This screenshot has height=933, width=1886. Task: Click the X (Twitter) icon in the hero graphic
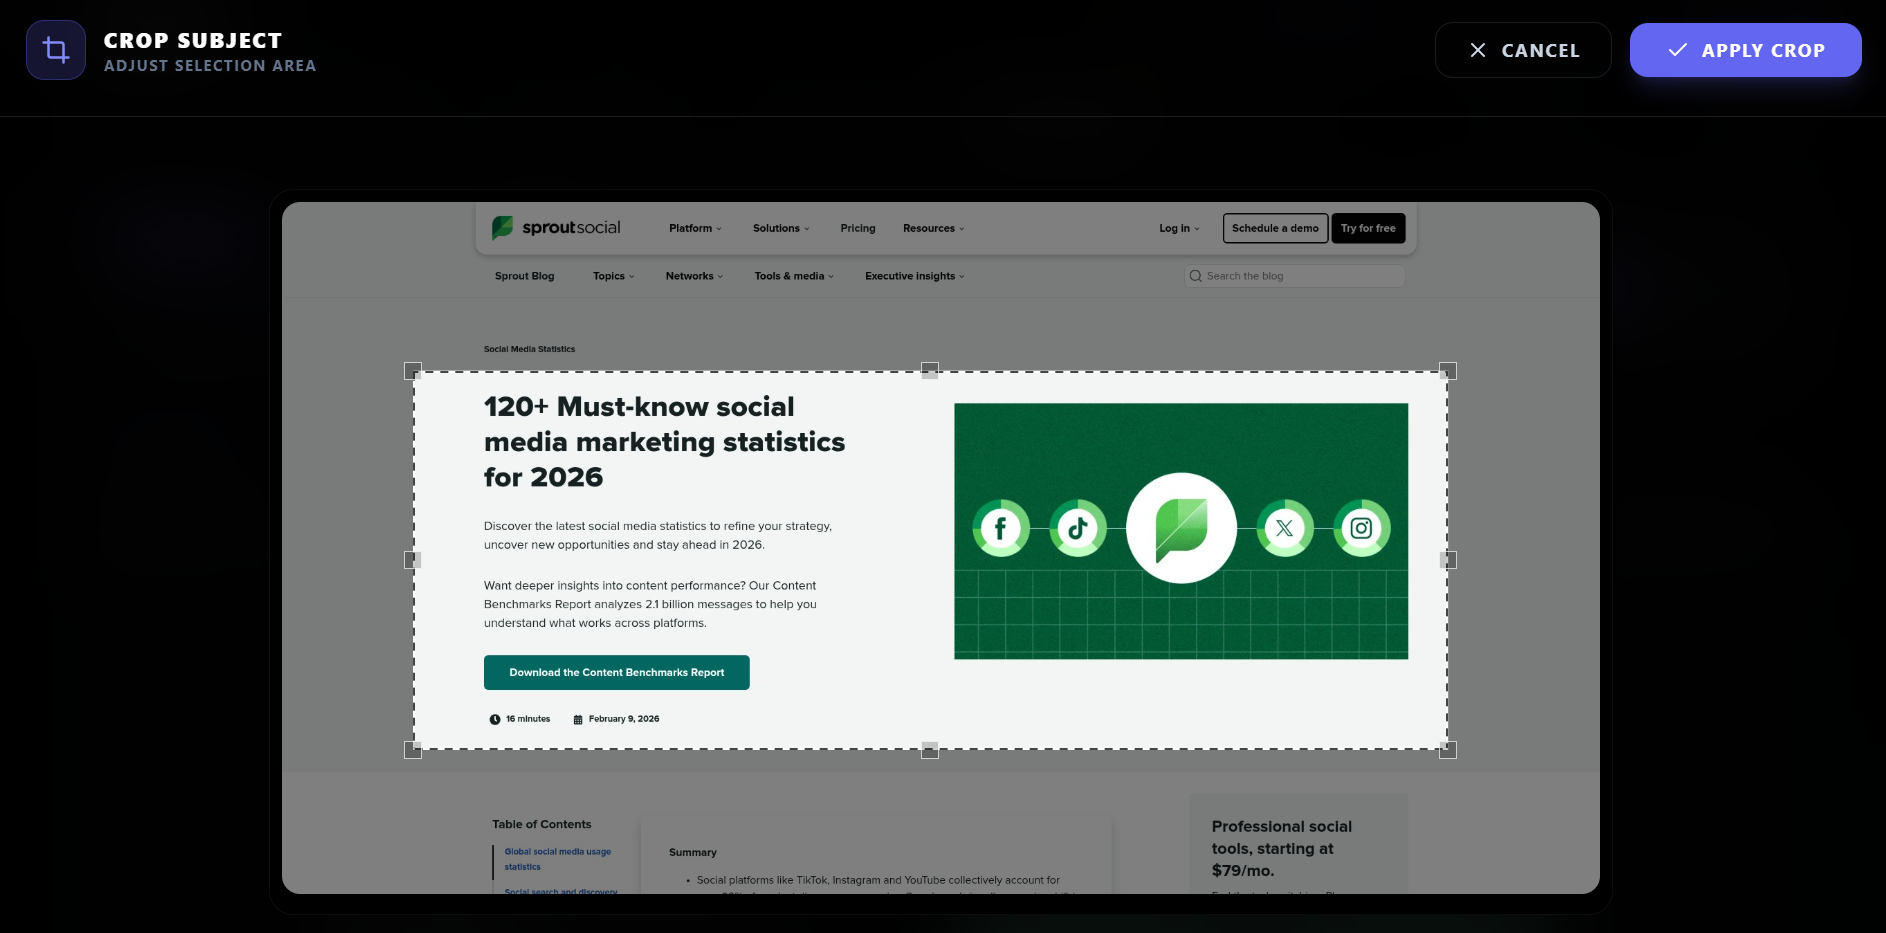pyautogui.click(x=1285, y=528)
